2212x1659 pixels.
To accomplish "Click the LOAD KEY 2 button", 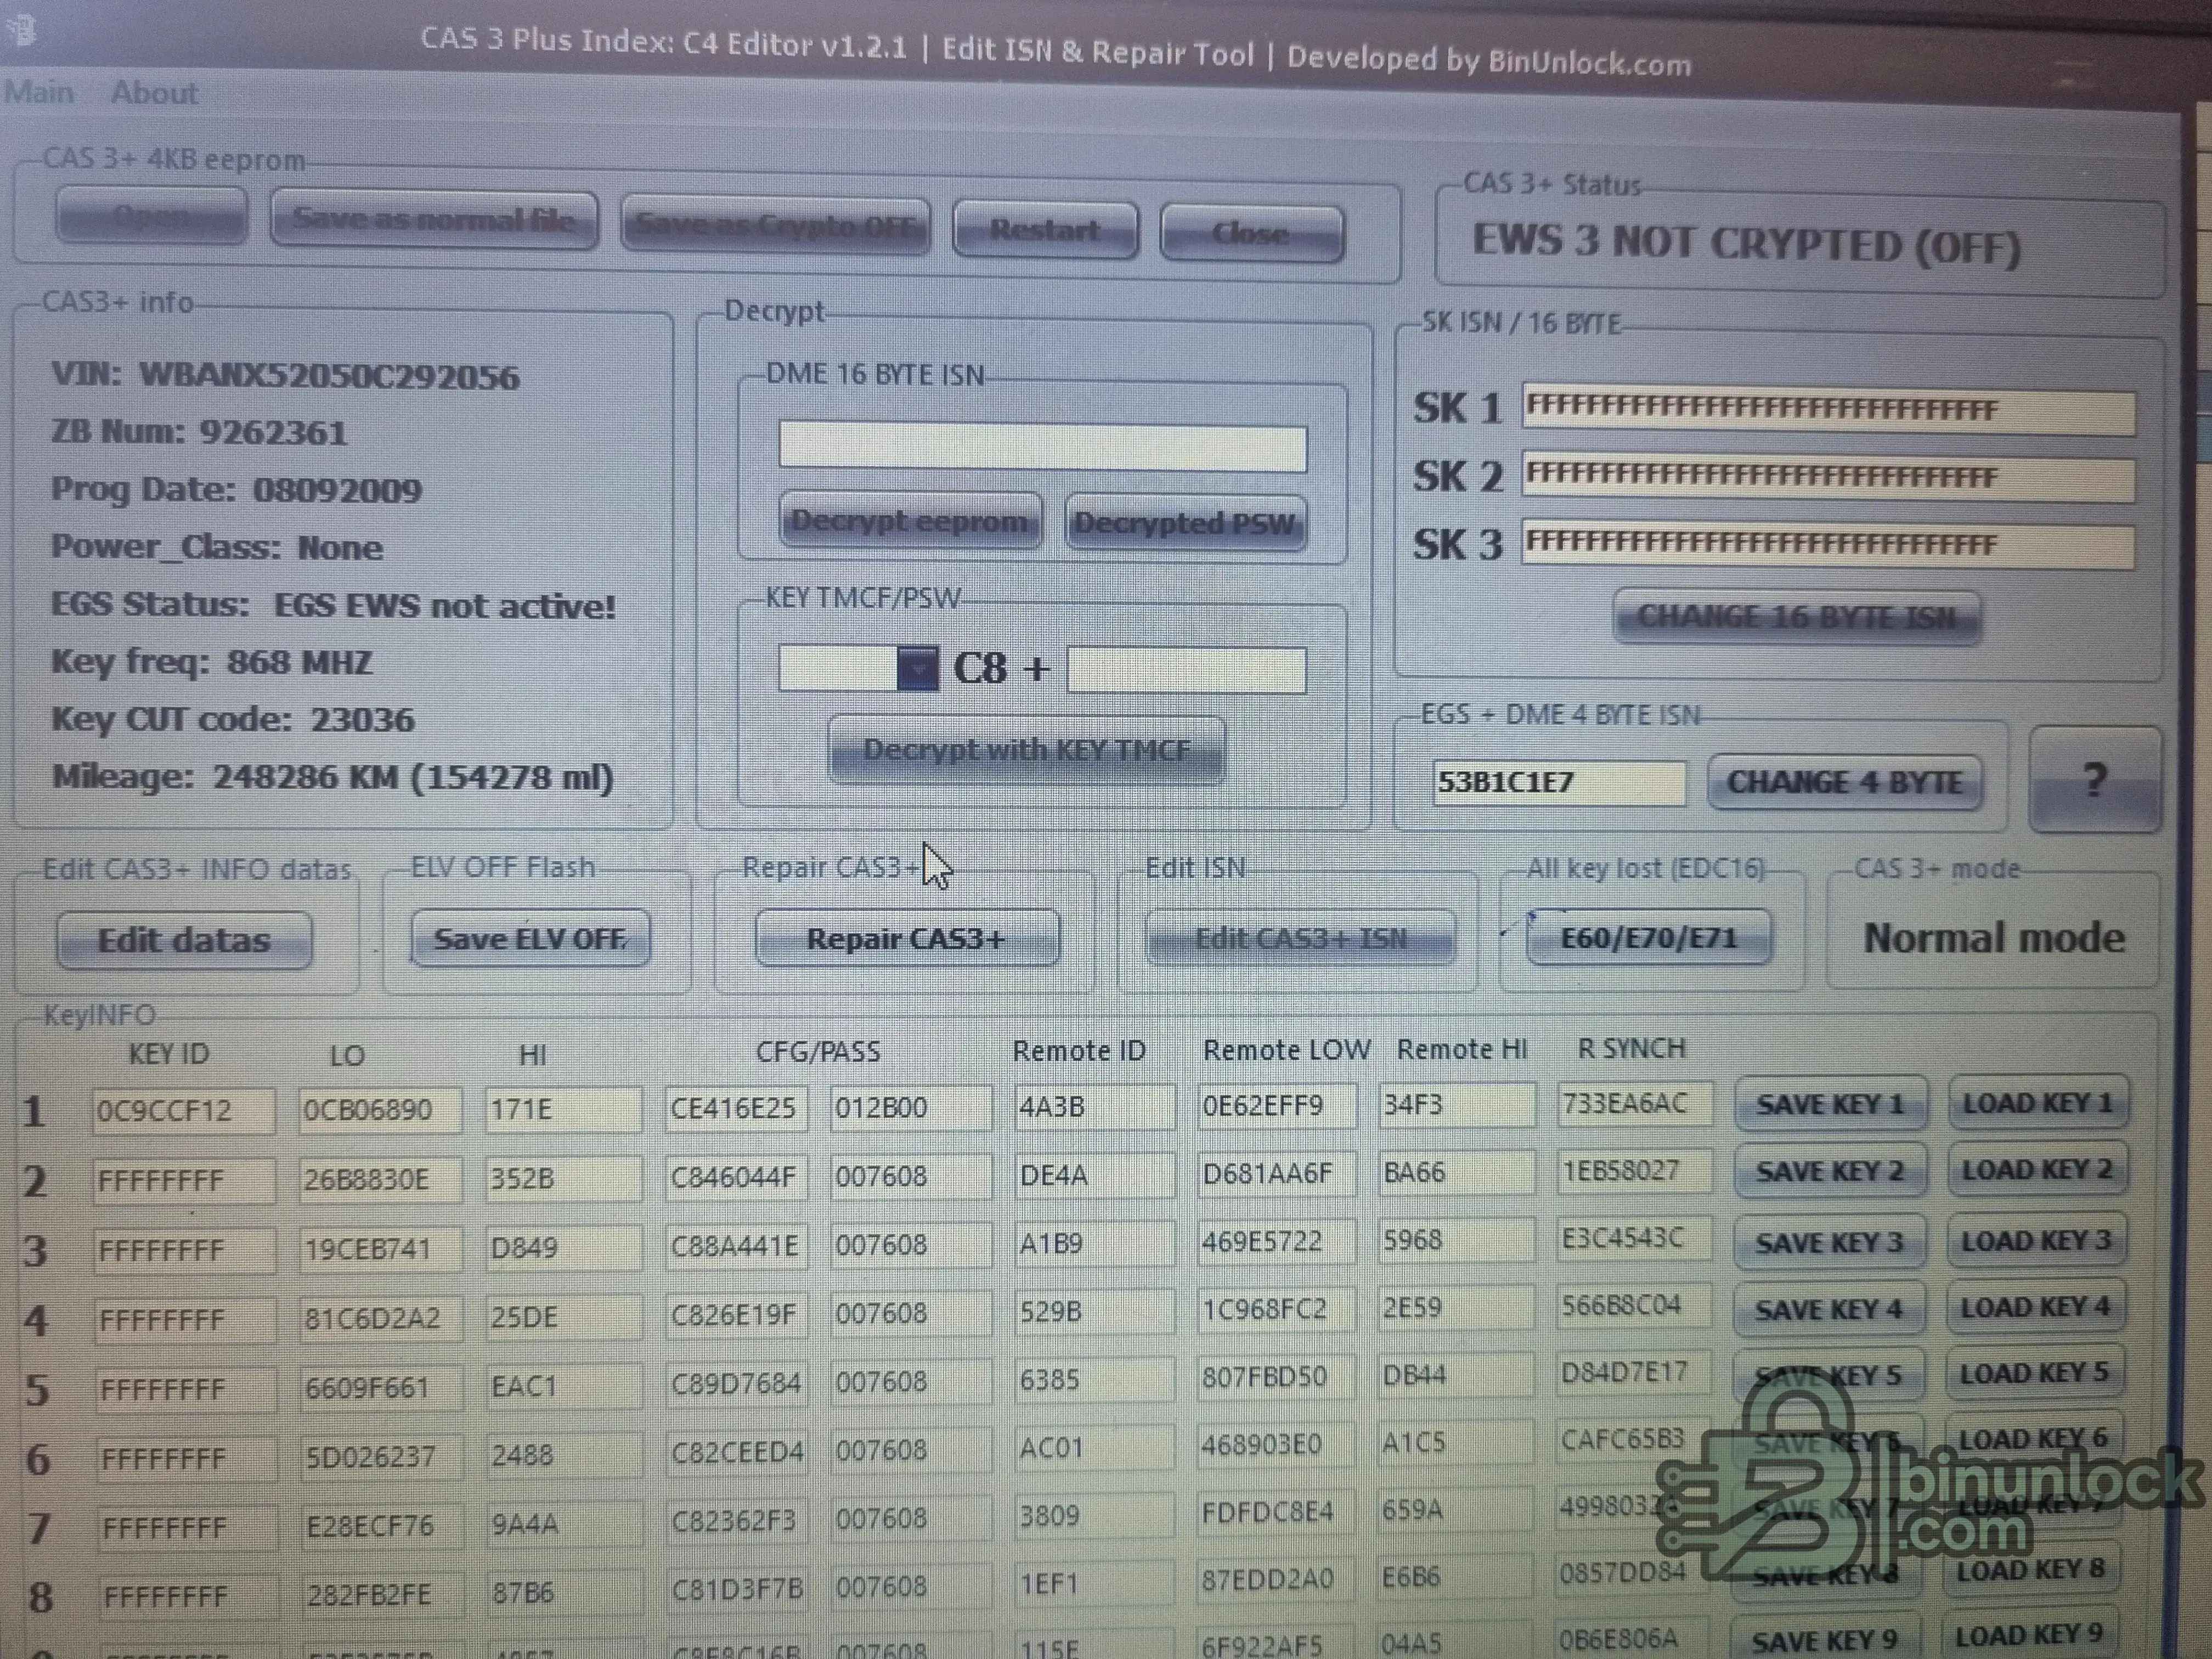I will click(x=2037, y=1170).
